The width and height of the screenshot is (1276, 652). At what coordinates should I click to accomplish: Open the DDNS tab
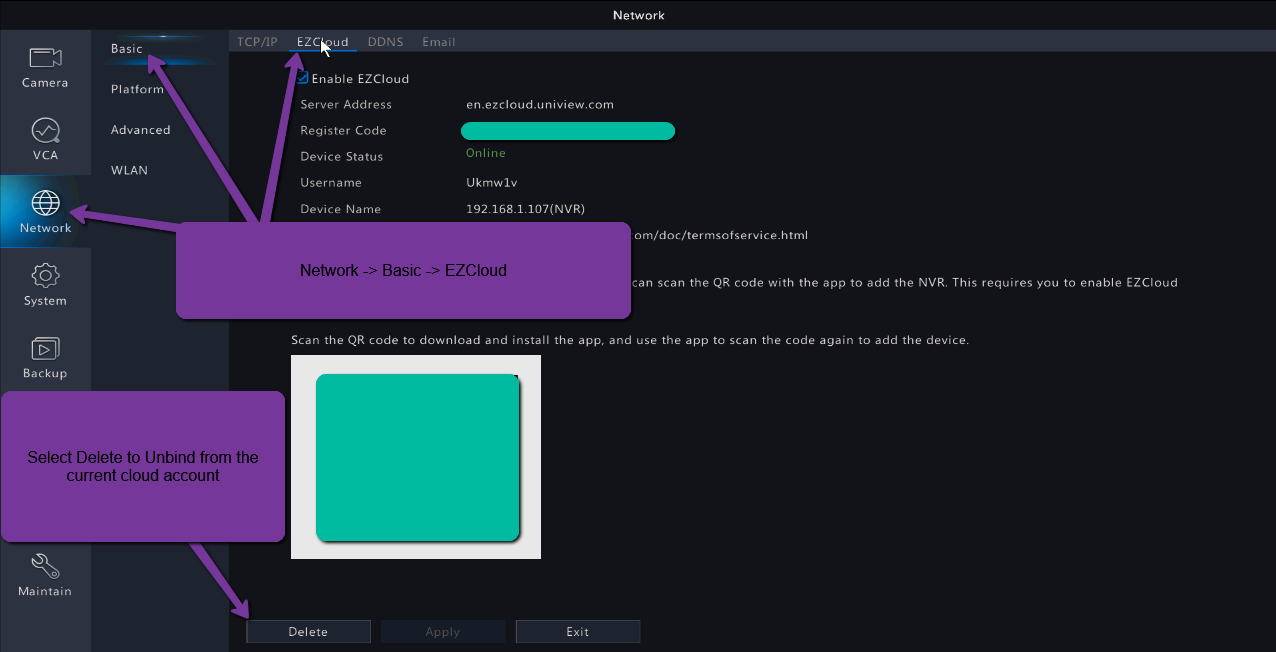point(385,42)
